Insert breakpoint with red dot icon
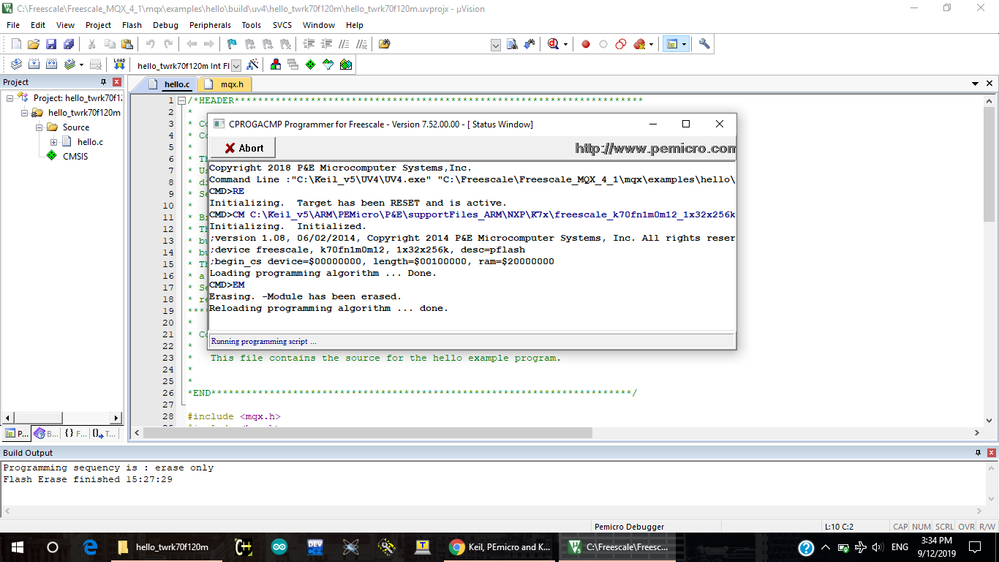The height and width of the screenshot is (562, 999). 586,44
